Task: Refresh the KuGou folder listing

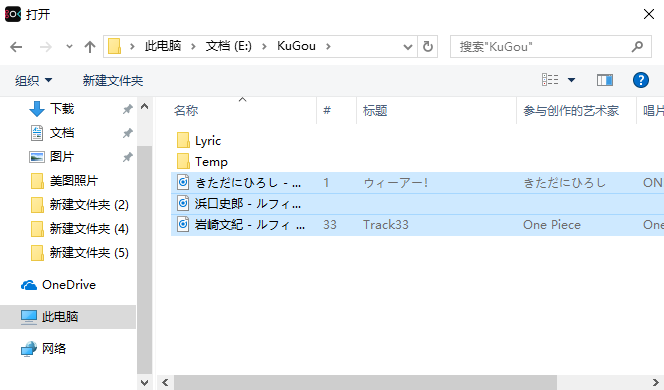Action: coord(428,47)
